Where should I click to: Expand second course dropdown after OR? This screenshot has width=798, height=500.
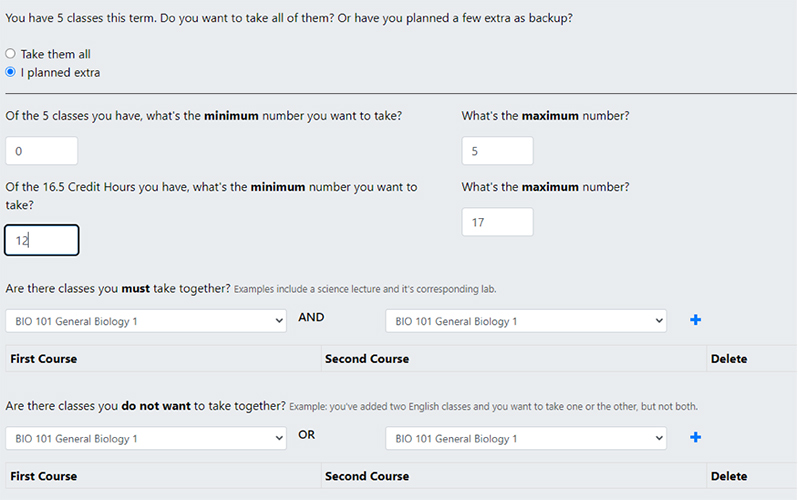point(526,439)
